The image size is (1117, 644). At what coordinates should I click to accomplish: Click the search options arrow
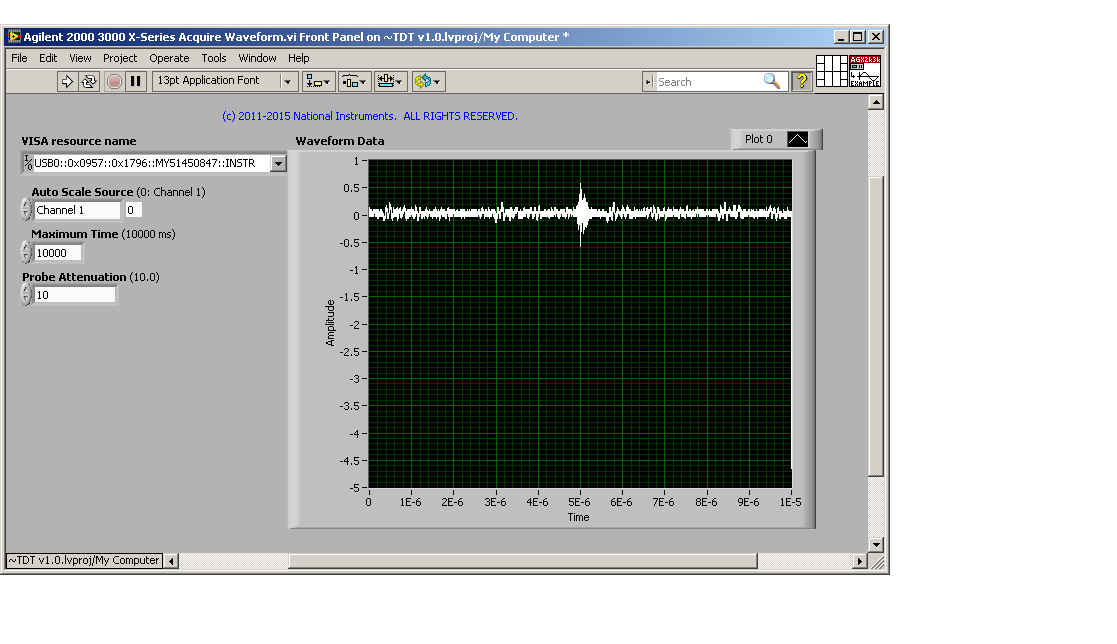tap(648, 82)
